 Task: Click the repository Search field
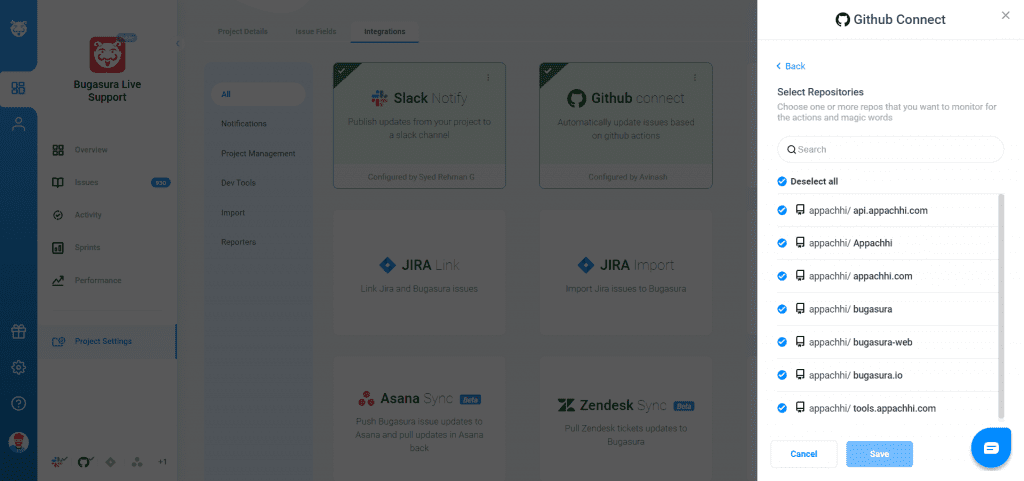point(890,149)
